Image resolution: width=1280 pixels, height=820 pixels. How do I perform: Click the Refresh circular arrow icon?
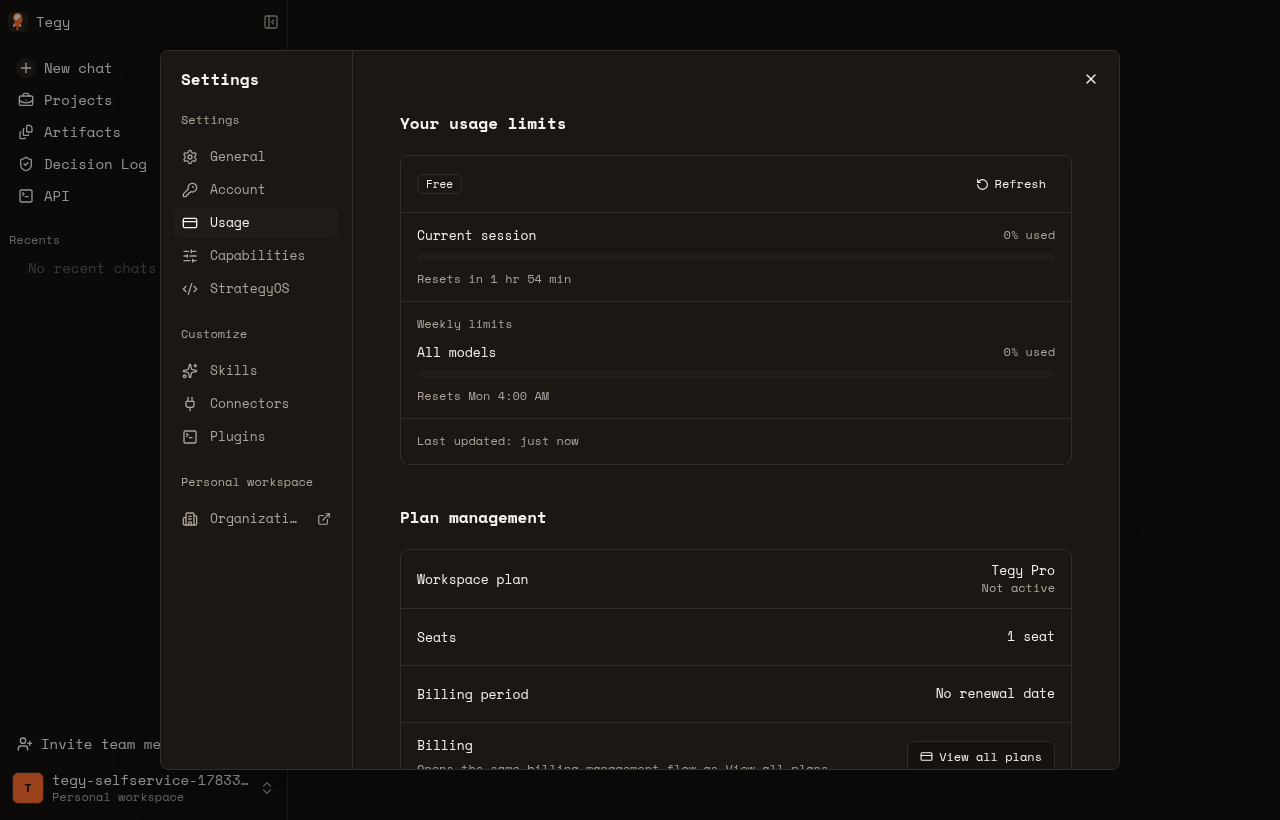pyautogui.click(x=982, y=184)
